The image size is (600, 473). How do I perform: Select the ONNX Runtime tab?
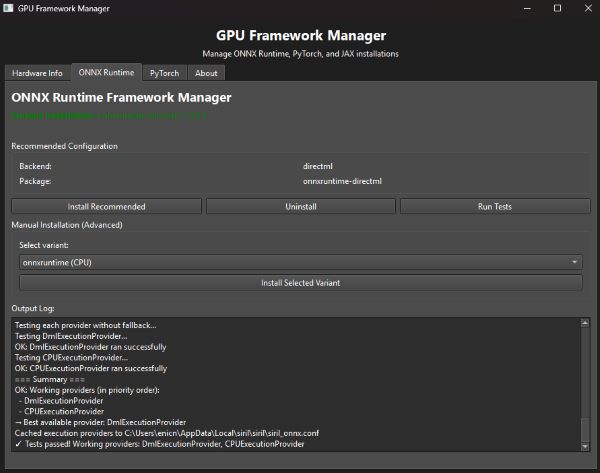coord(104,73)
